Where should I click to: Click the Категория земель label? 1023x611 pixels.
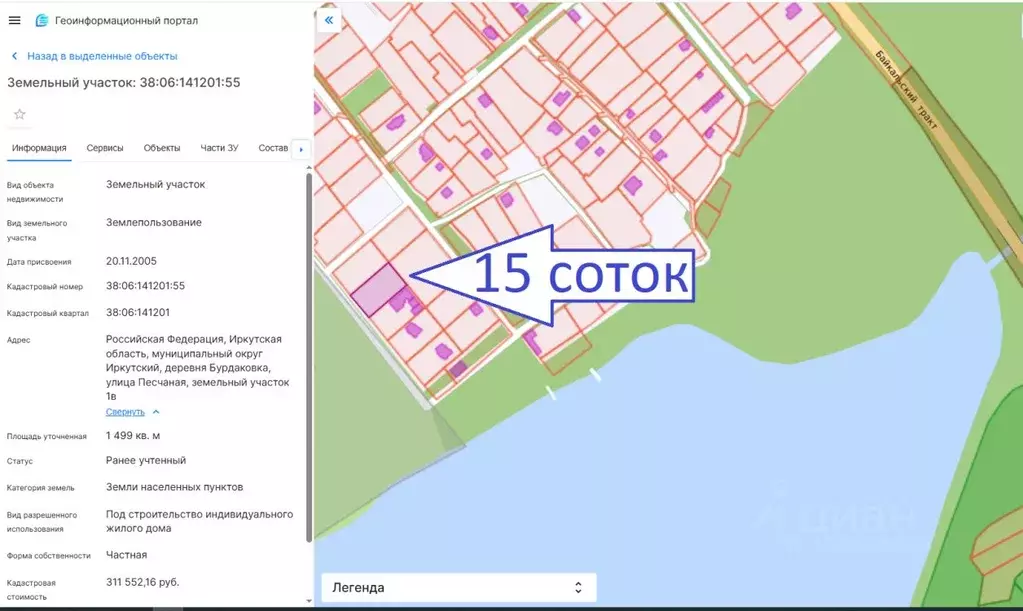coord(40,488)
